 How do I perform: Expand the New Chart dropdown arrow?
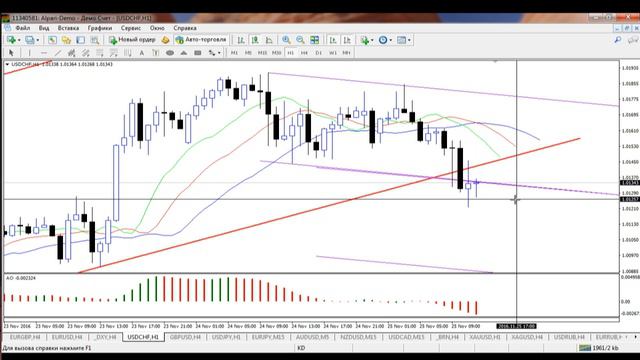click(x=19, y=40)
